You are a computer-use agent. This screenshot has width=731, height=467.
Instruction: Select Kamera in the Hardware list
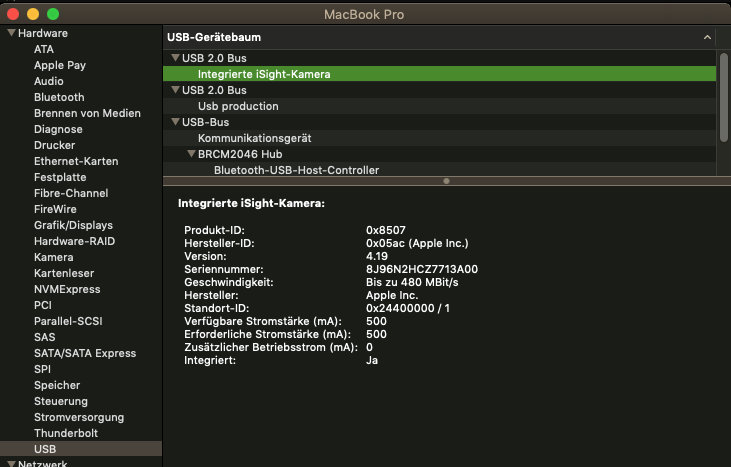pos(53,257)
